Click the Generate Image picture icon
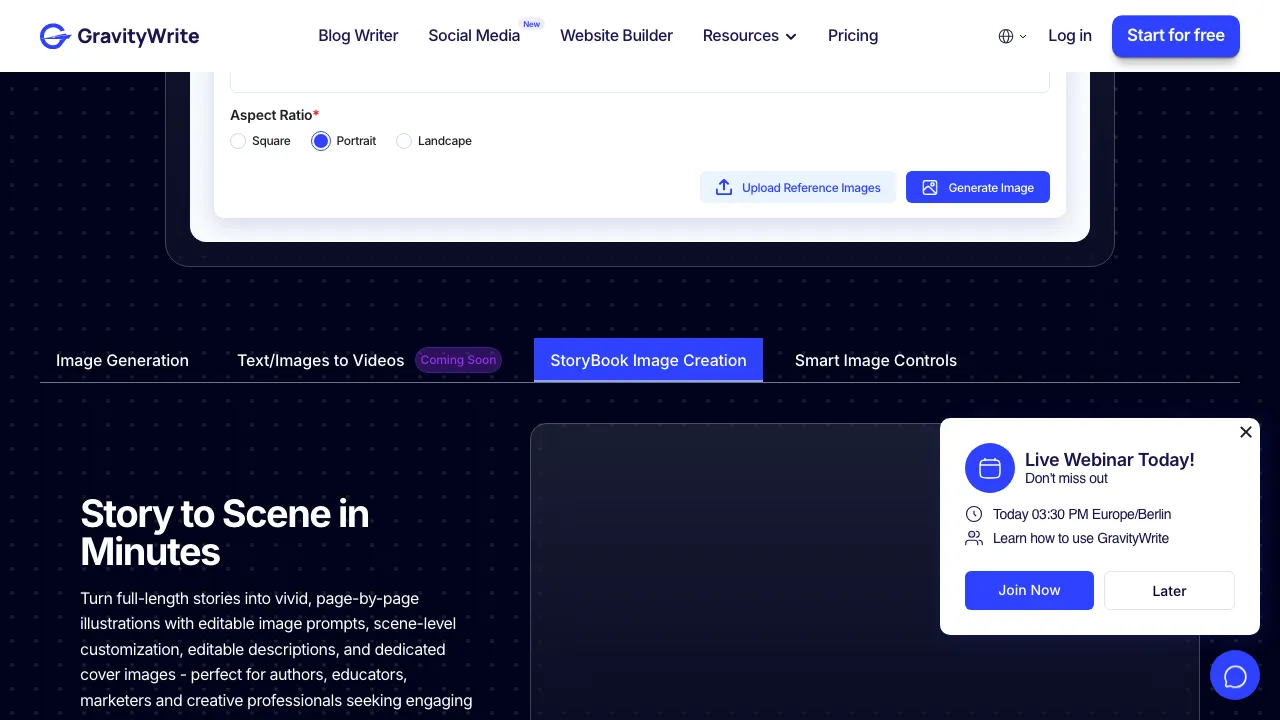Screen dimensions: 1280x720 pyautogui.click(x=930, y=187)
